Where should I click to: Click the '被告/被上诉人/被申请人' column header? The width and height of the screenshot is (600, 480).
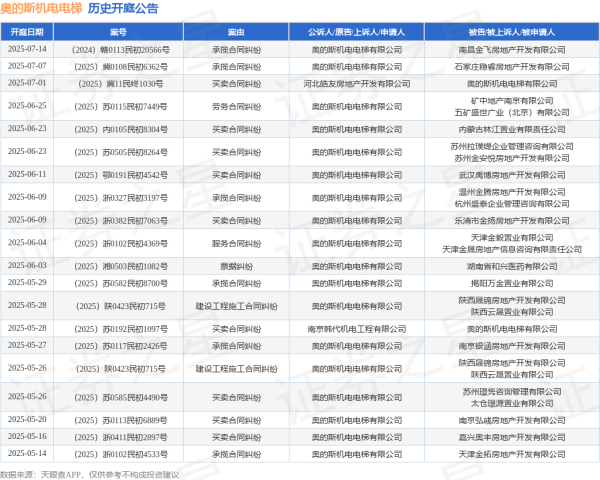512,32
